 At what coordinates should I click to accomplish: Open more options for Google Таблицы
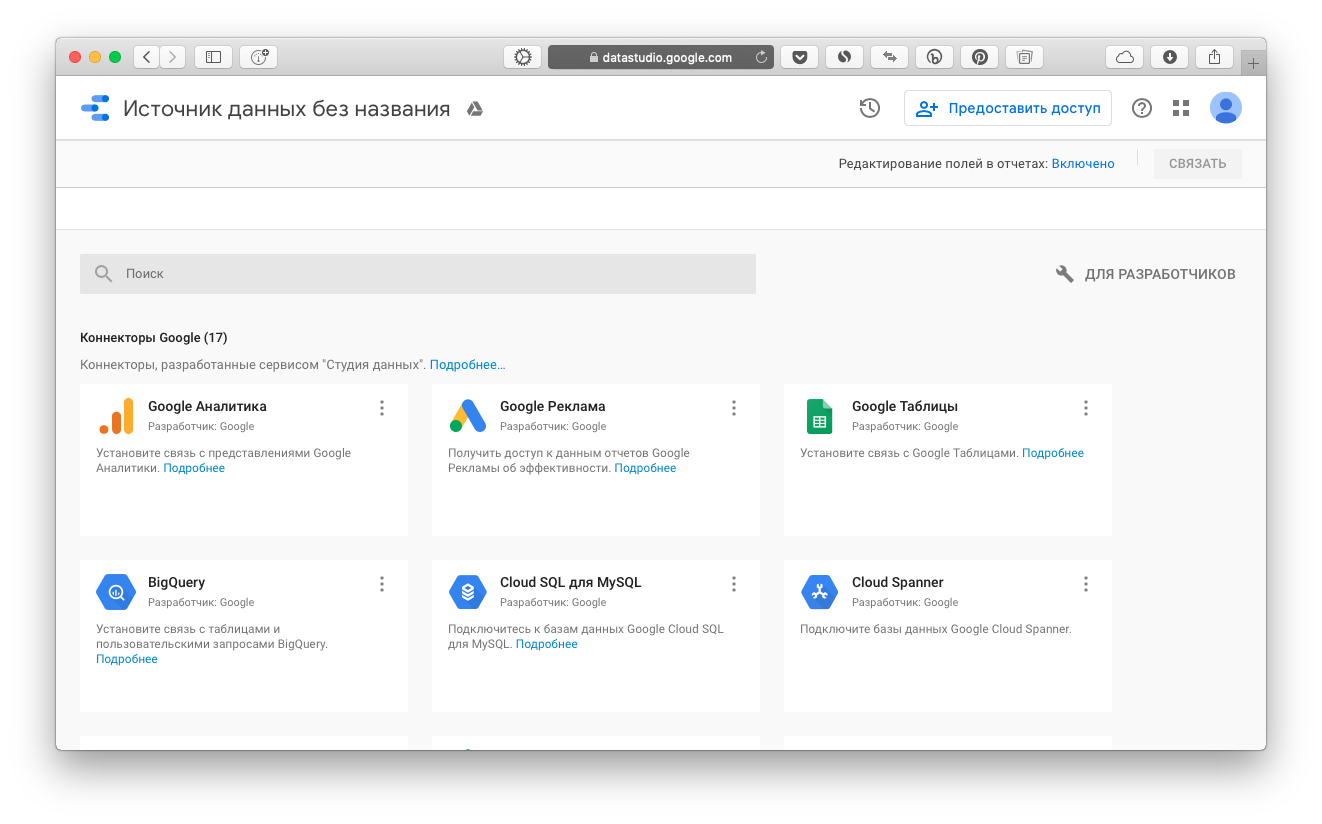[x=1086, y=408]
